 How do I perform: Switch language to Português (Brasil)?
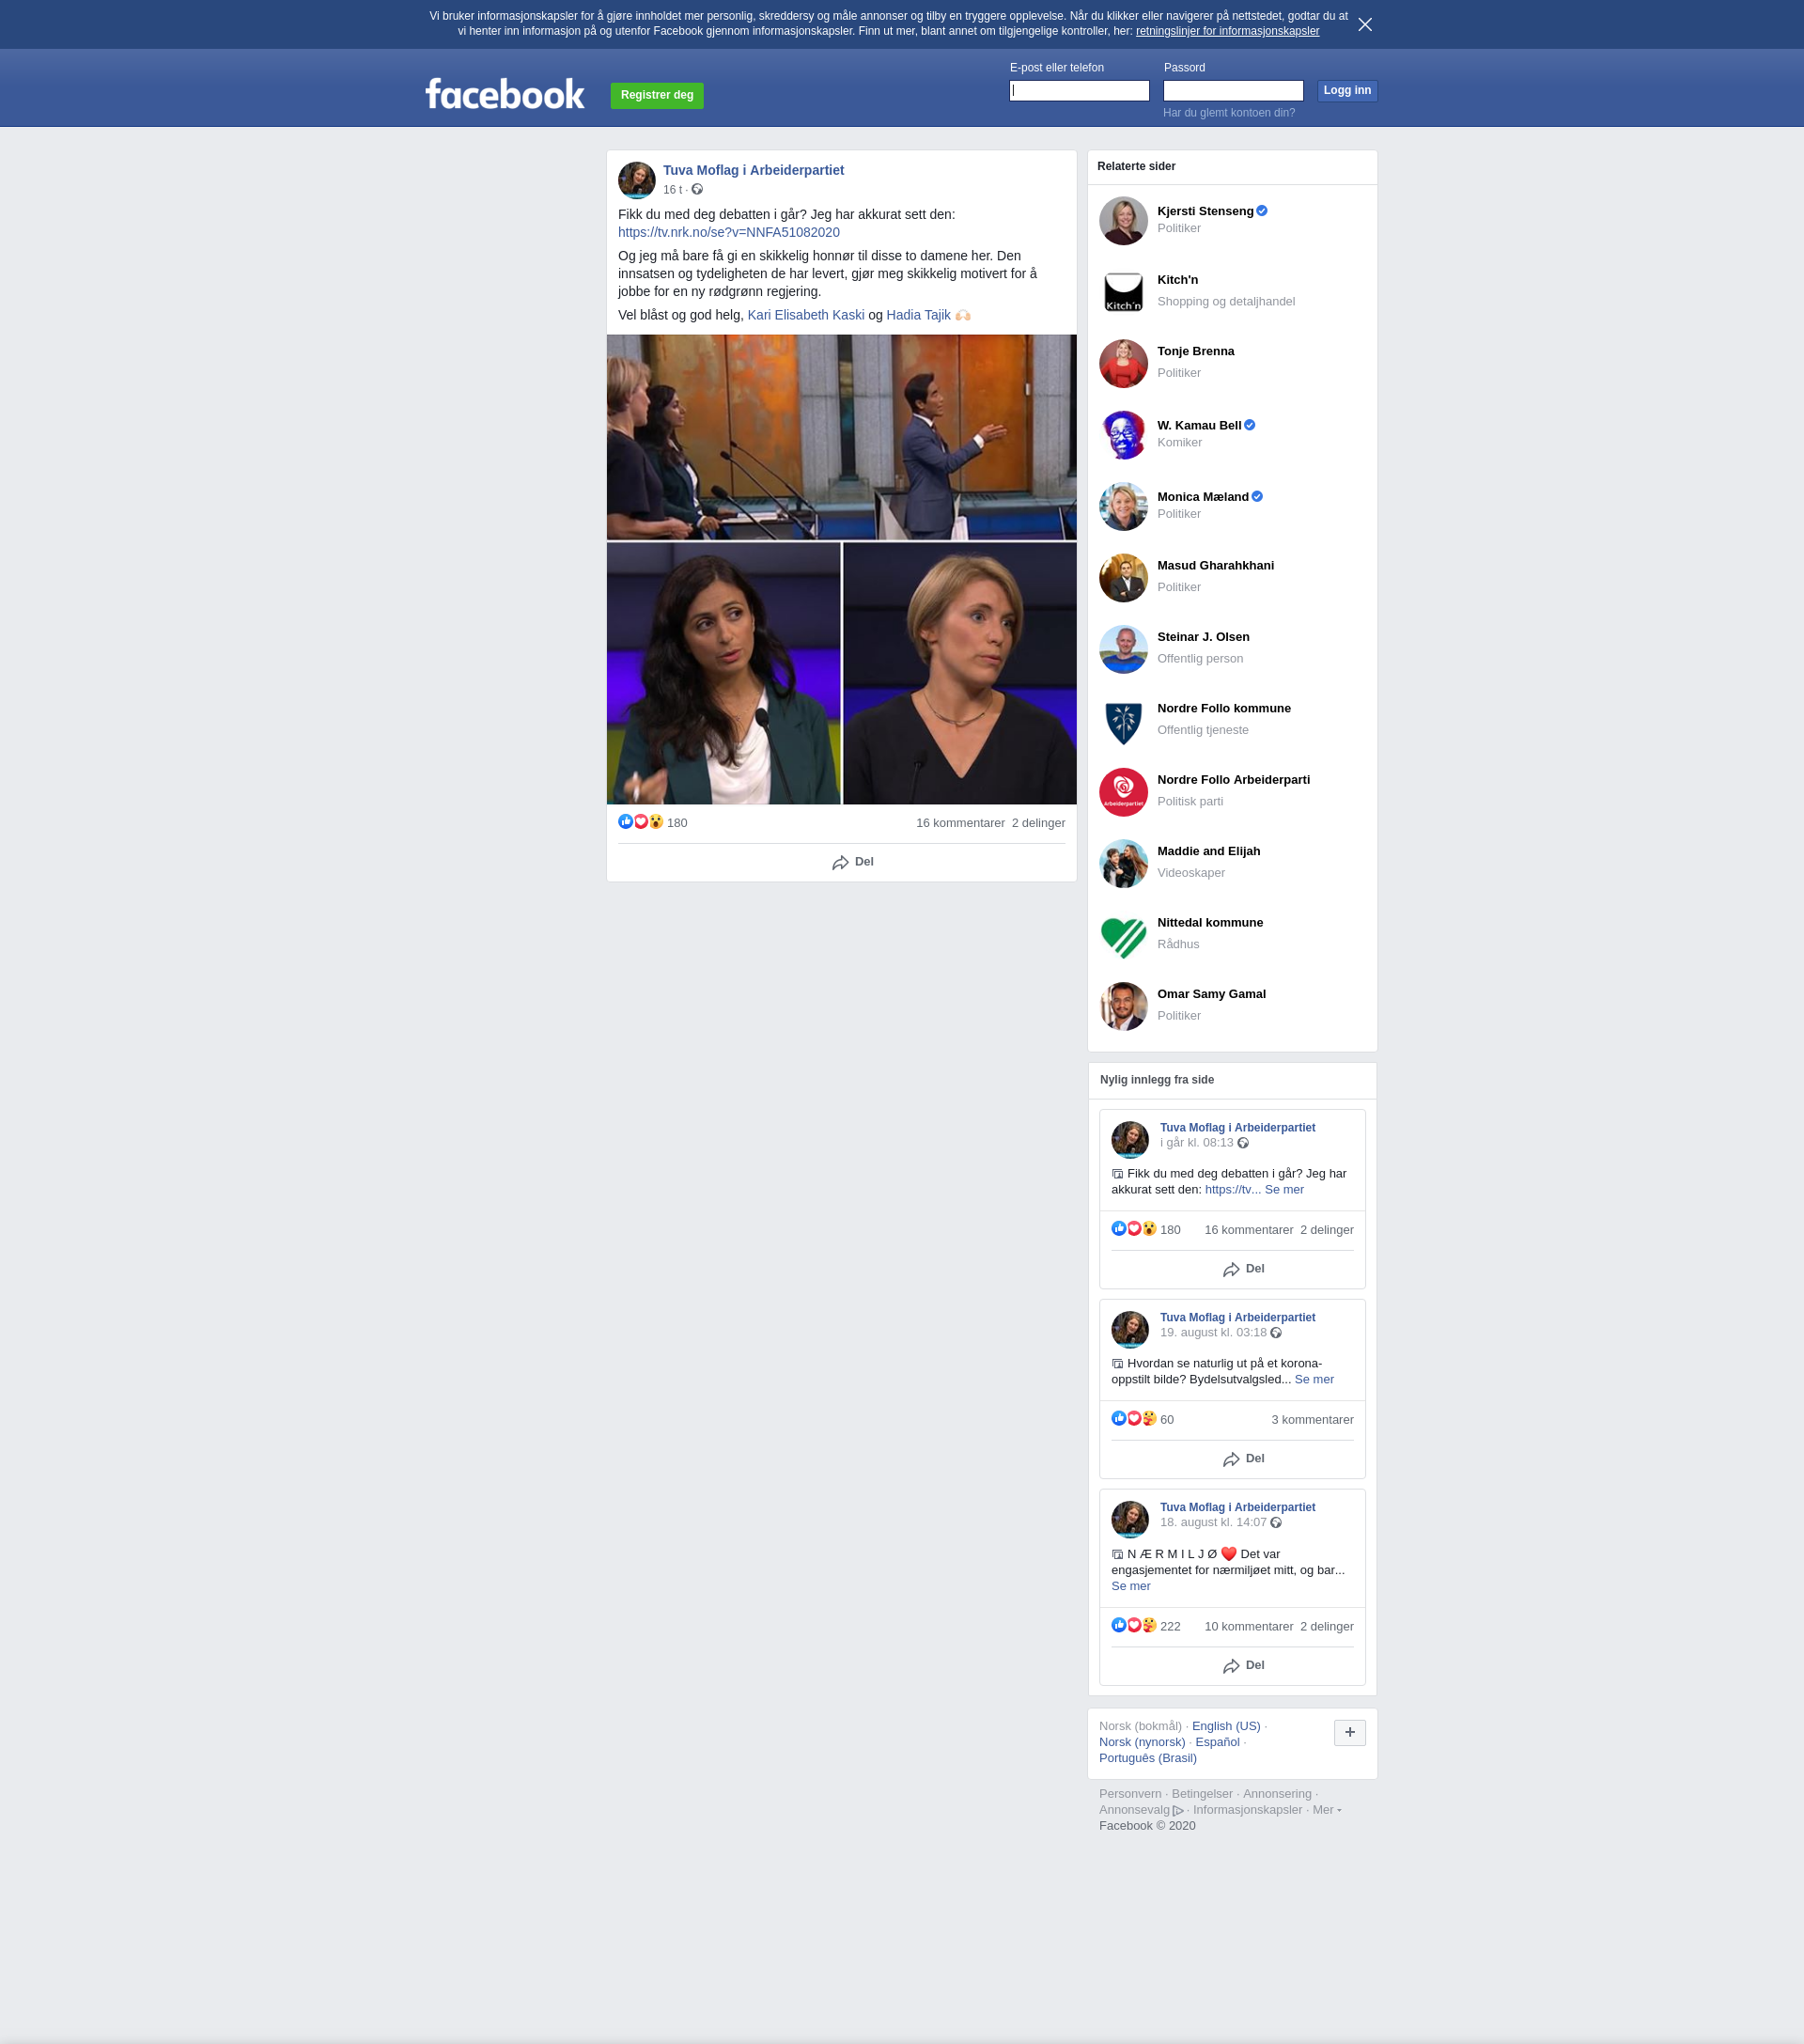(x=1148, y=1758)
